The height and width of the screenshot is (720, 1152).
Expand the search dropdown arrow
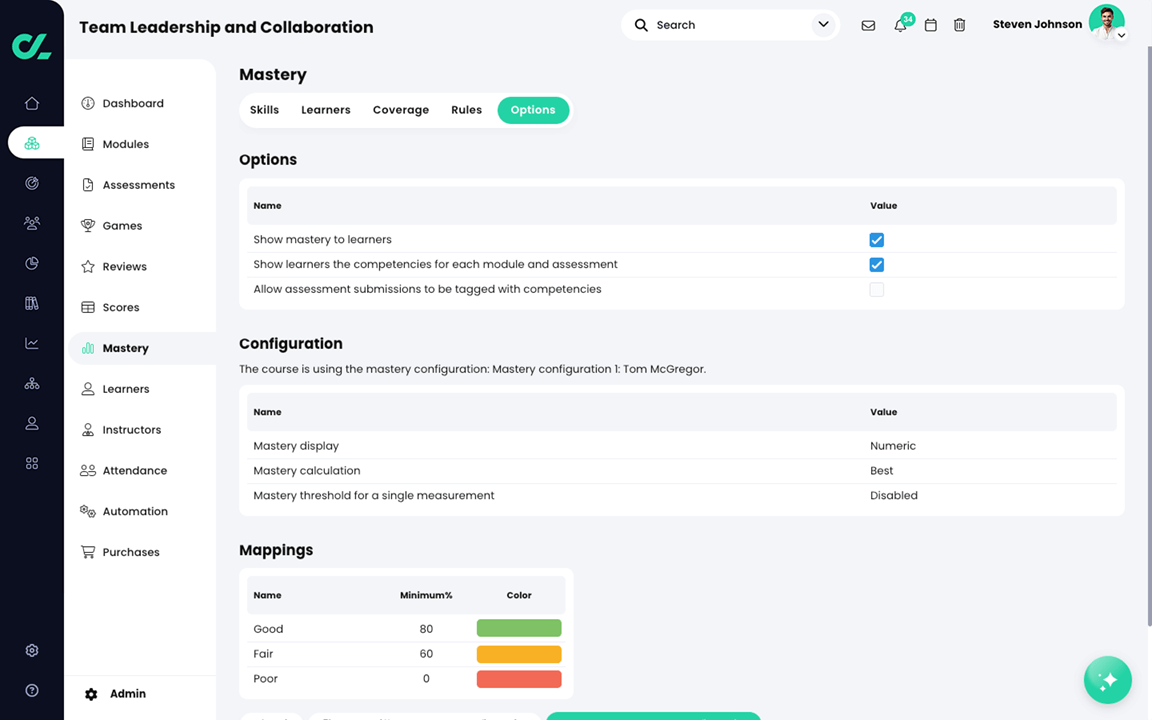822,23
